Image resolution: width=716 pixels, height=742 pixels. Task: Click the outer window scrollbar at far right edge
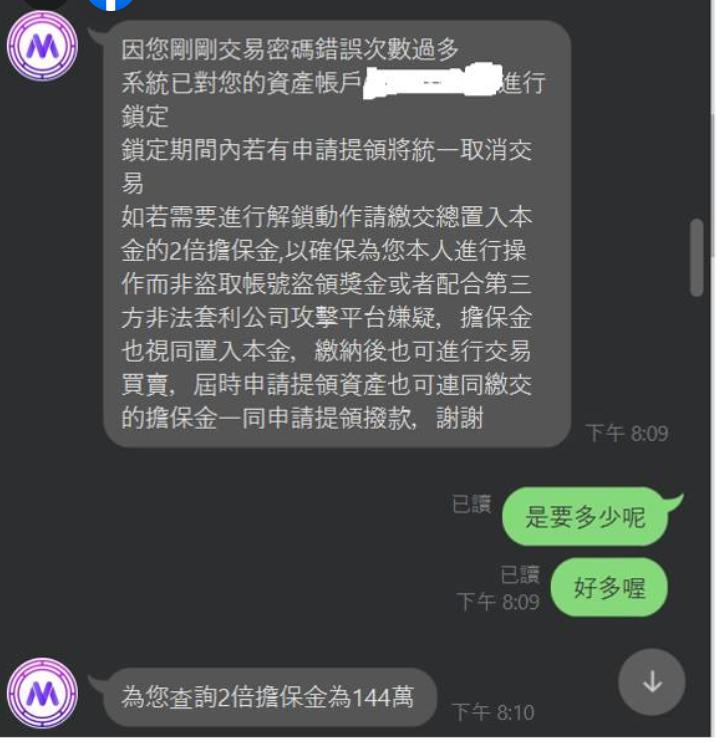[712, 186]
